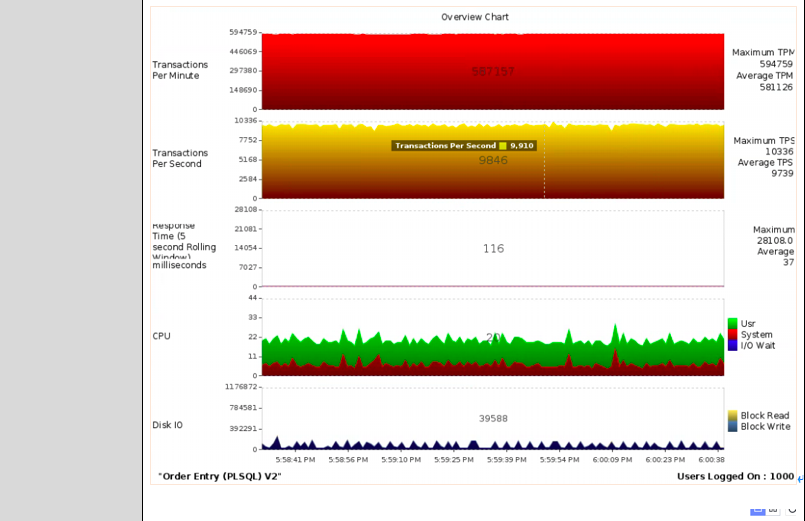Select the blue I/O Wait legend swatch
This screenshot has width=805, height=521.
coord(733,345)
